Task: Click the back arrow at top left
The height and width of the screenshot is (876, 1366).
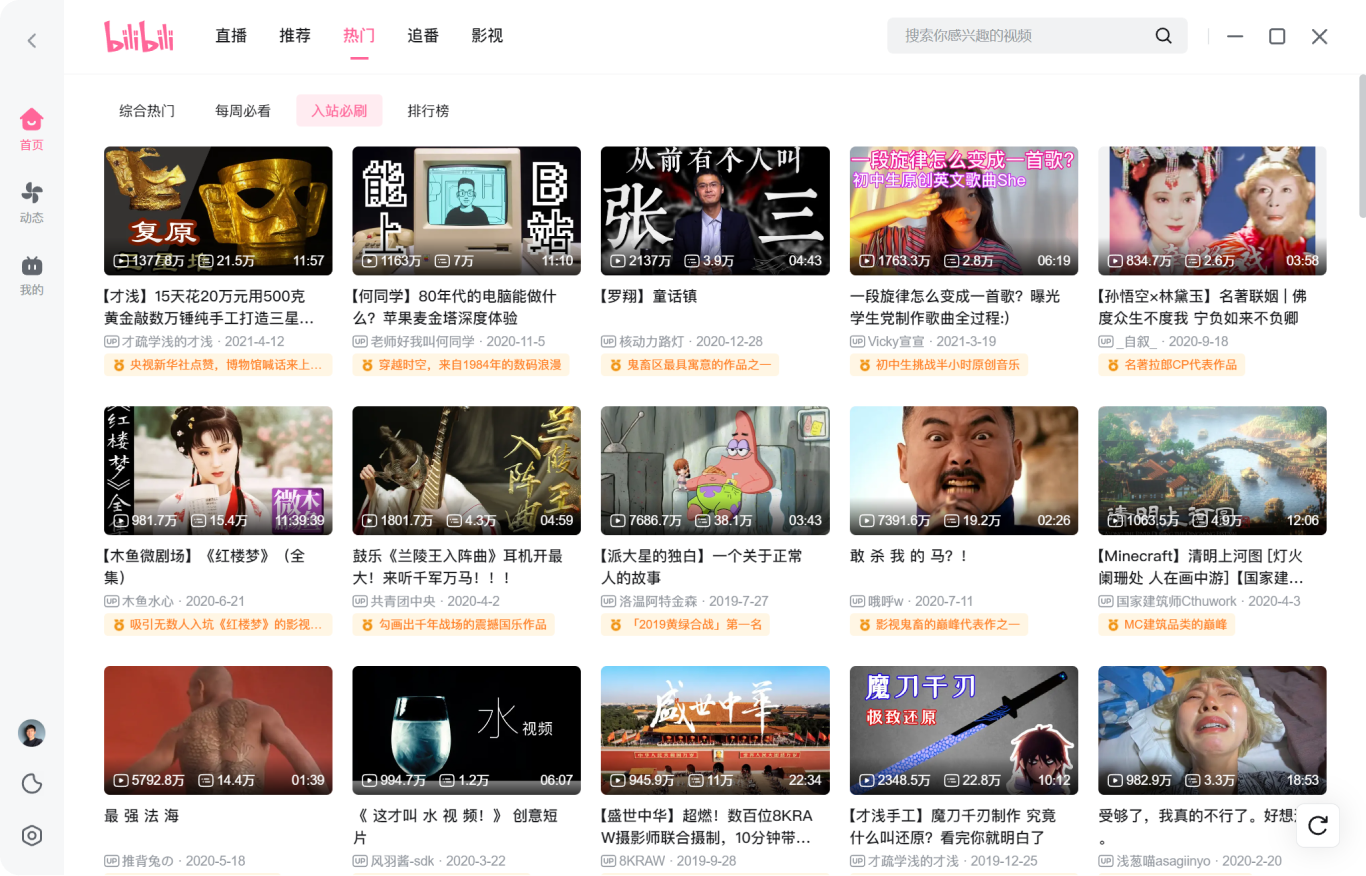Action: [31, 40]
